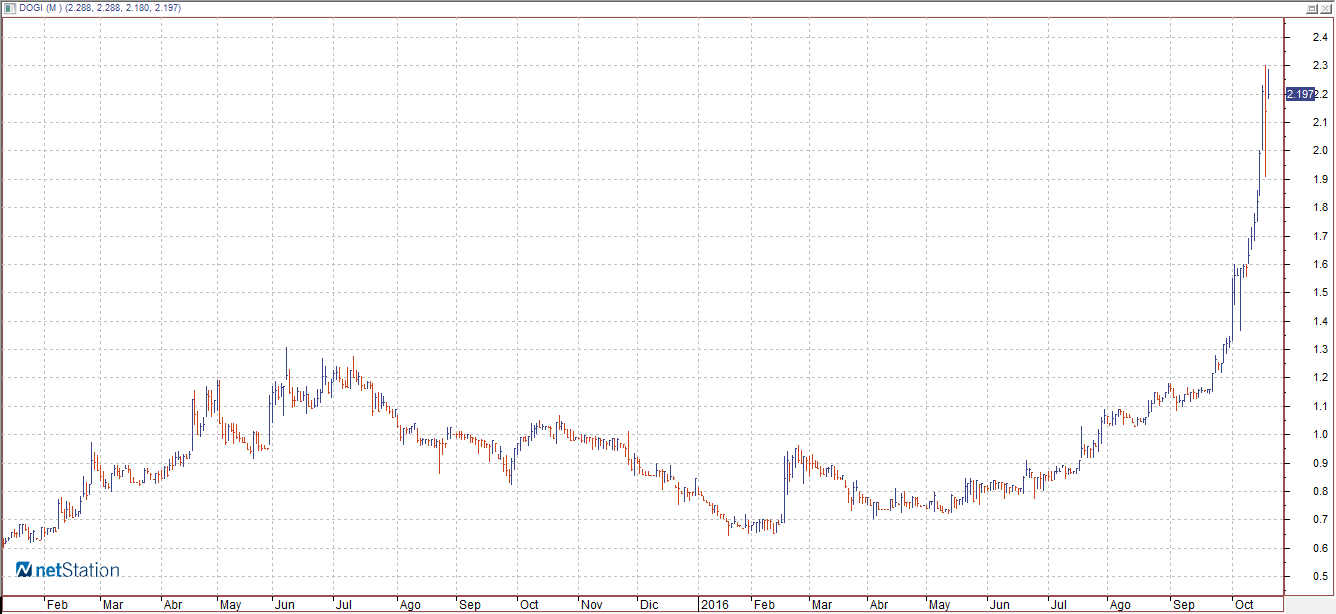Click the 1.3 price scale label

click(x=1320, y=350)
